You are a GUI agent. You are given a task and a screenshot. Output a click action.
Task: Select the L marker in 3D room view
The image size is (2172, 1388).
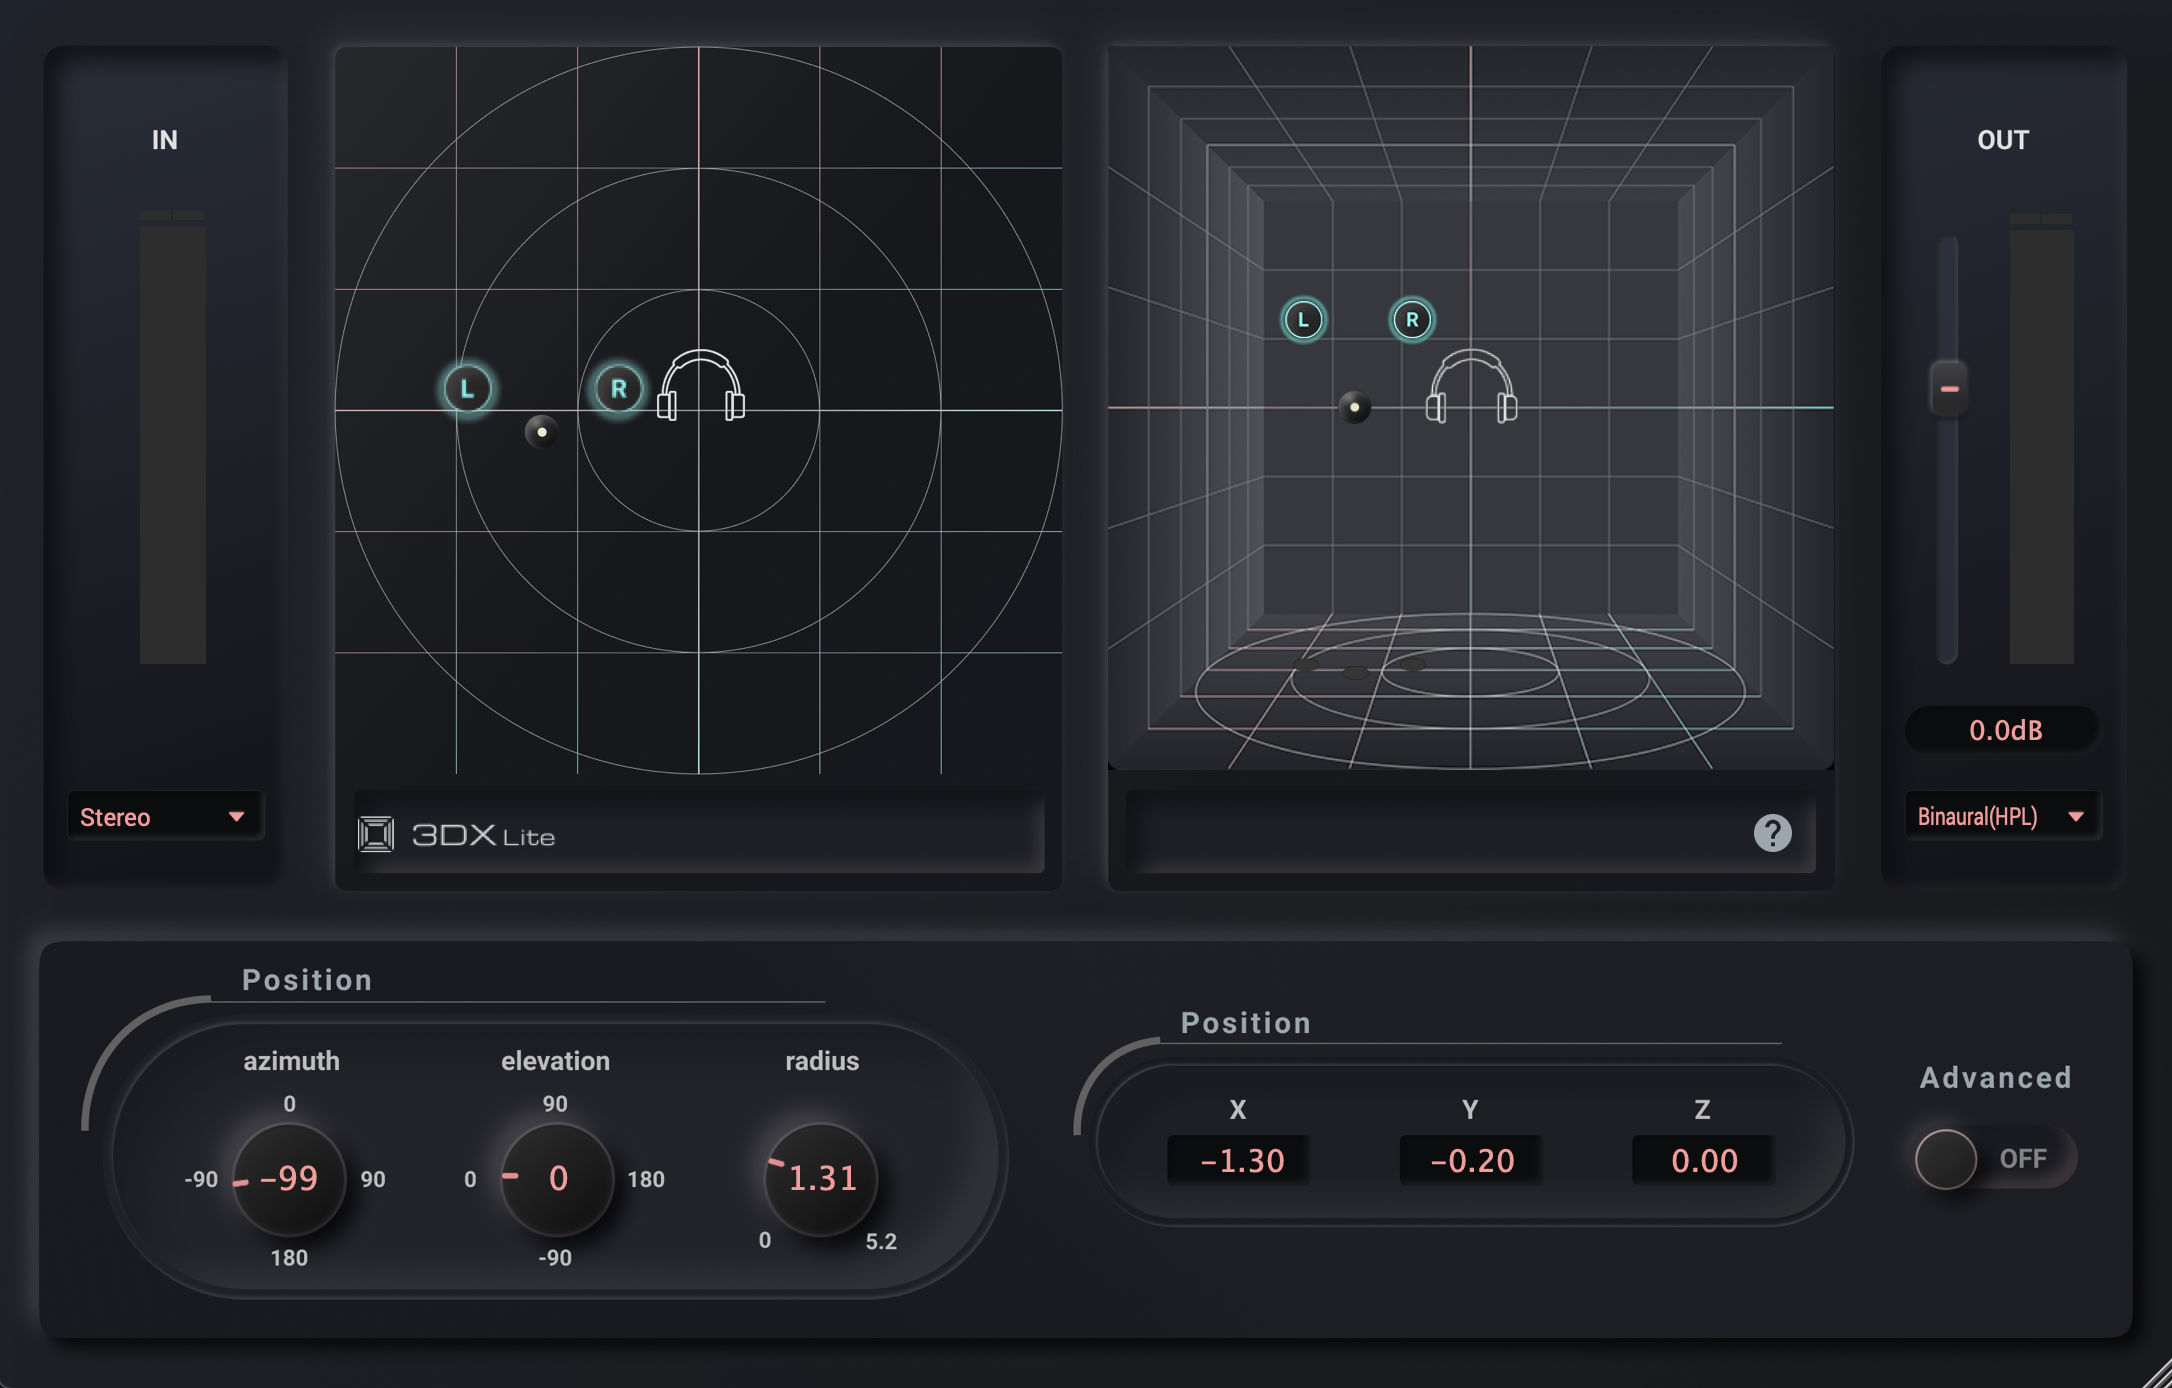click(x=1303, y=320)
